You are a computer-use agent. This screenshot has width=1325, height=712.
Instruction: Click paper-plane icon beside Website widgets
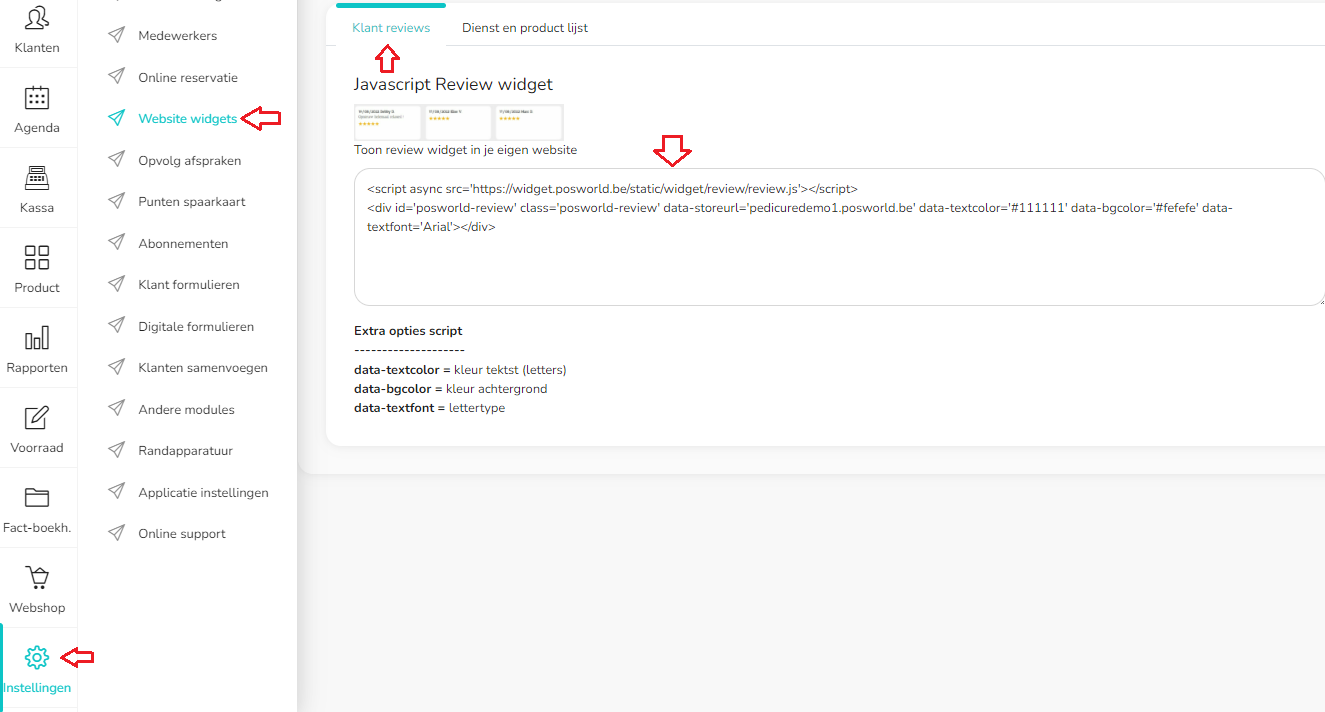(117, 118)
